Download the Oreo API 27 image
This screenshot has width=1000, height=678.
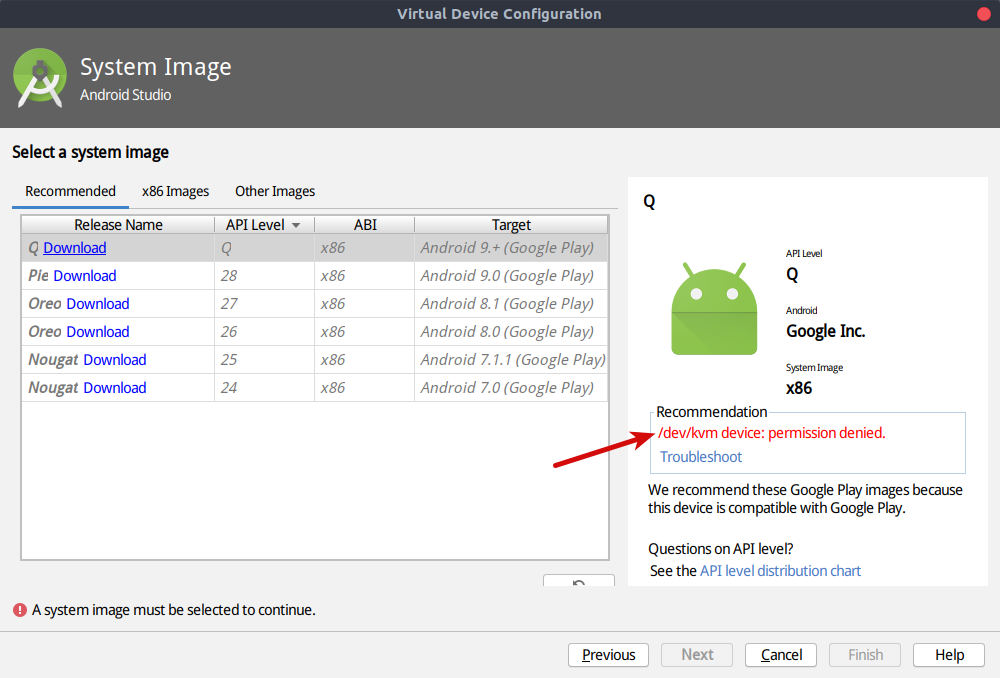pyautogui.click(x=98, y=304)
